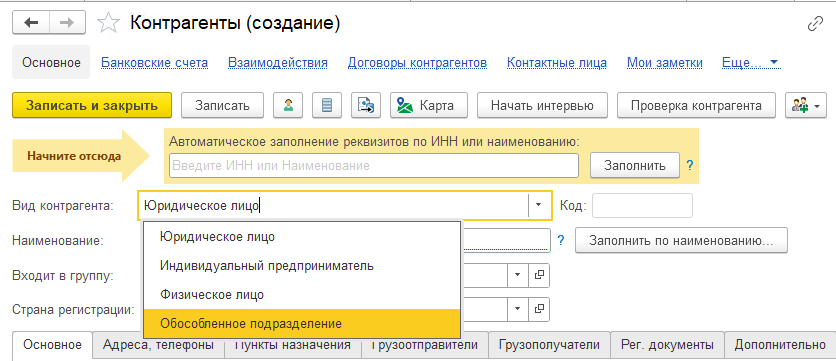Image resolution: width=836 pixels, height=361 pixels.
Task: Expand the Входит в группу dropdown arrow
Action: (517, 275)
